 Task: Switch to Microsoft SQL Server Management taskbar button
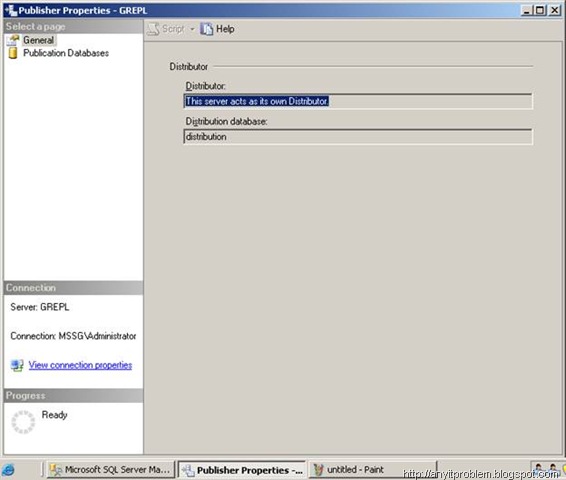[x=110, y=470]
